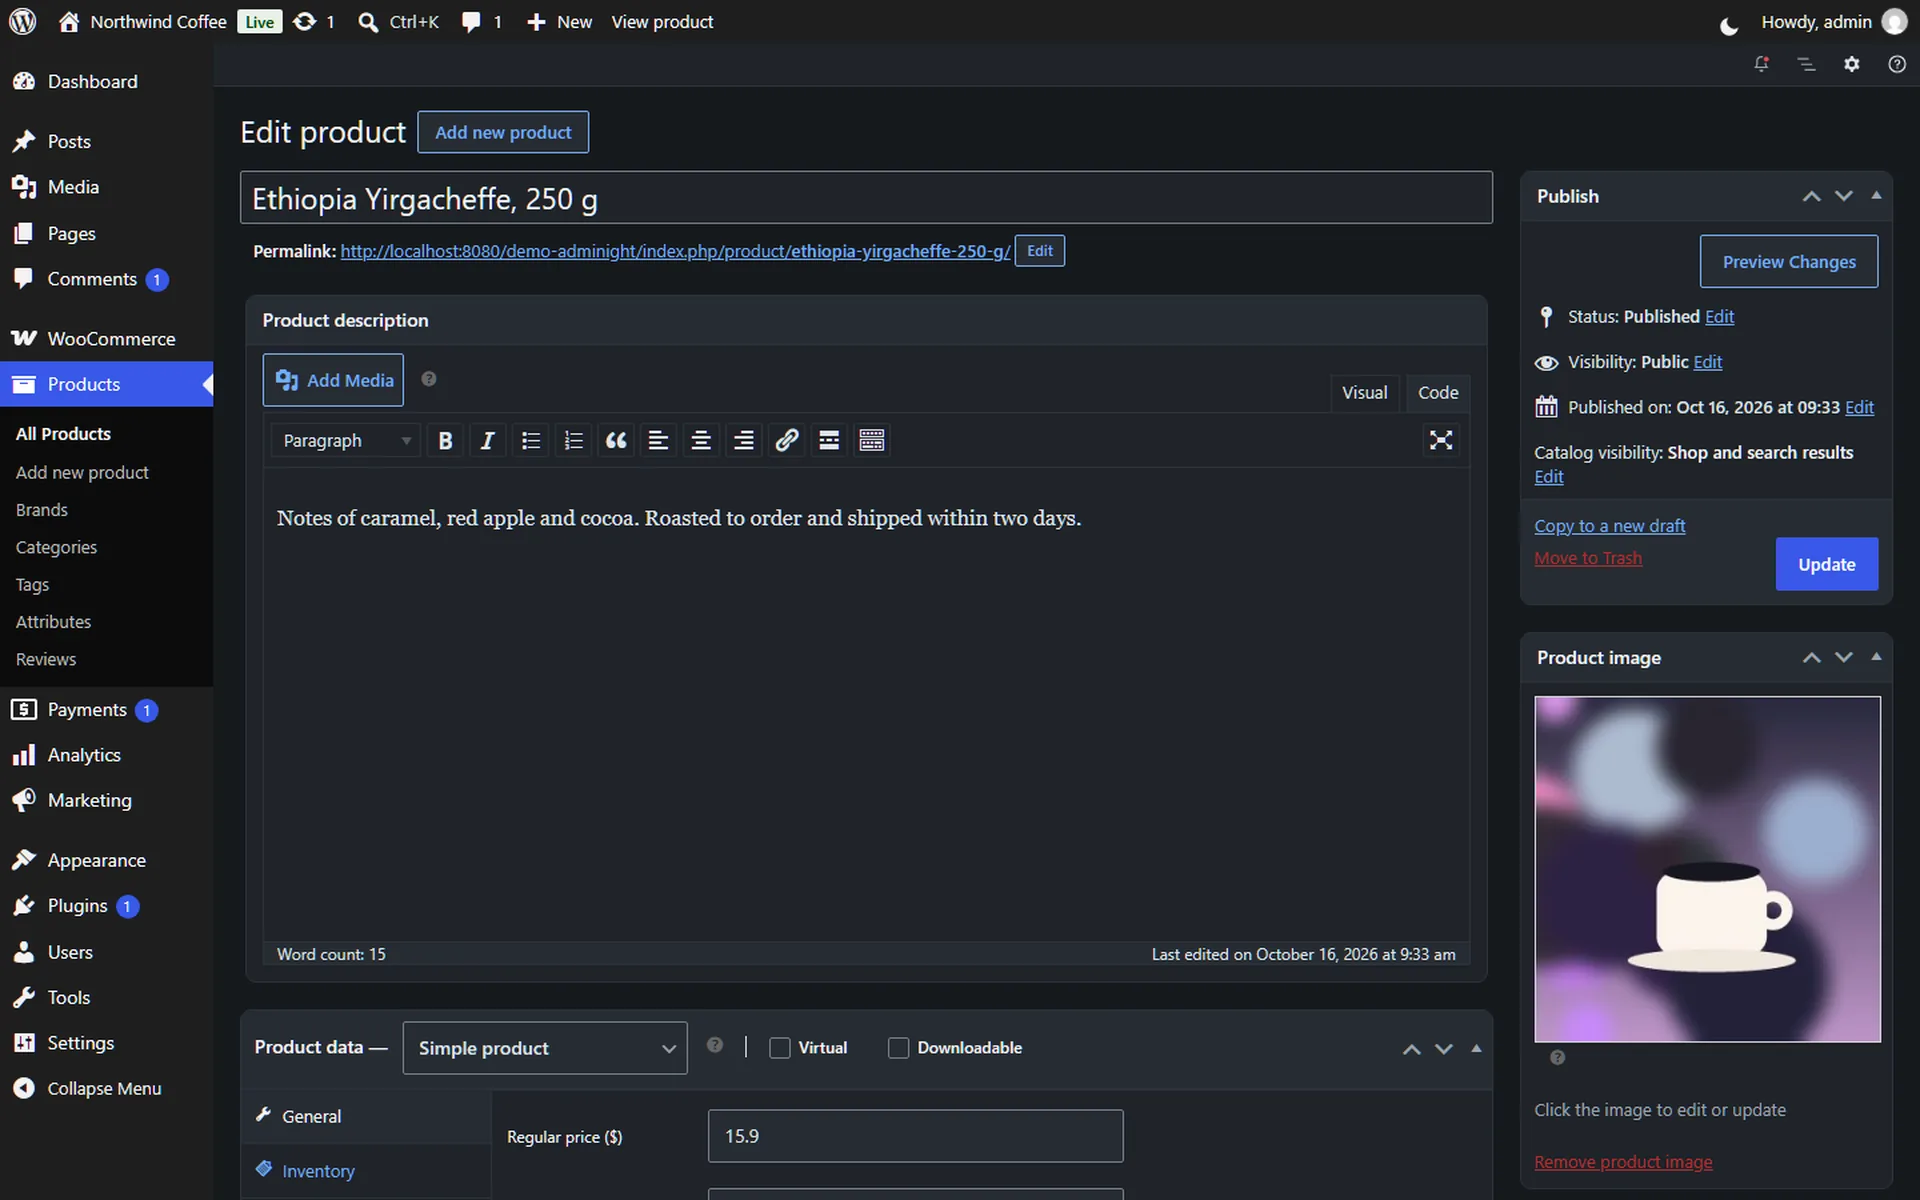Insert Read More tag
Image resolution: width=1920 pixels, height=1200 pixels.
pos(829,441)
